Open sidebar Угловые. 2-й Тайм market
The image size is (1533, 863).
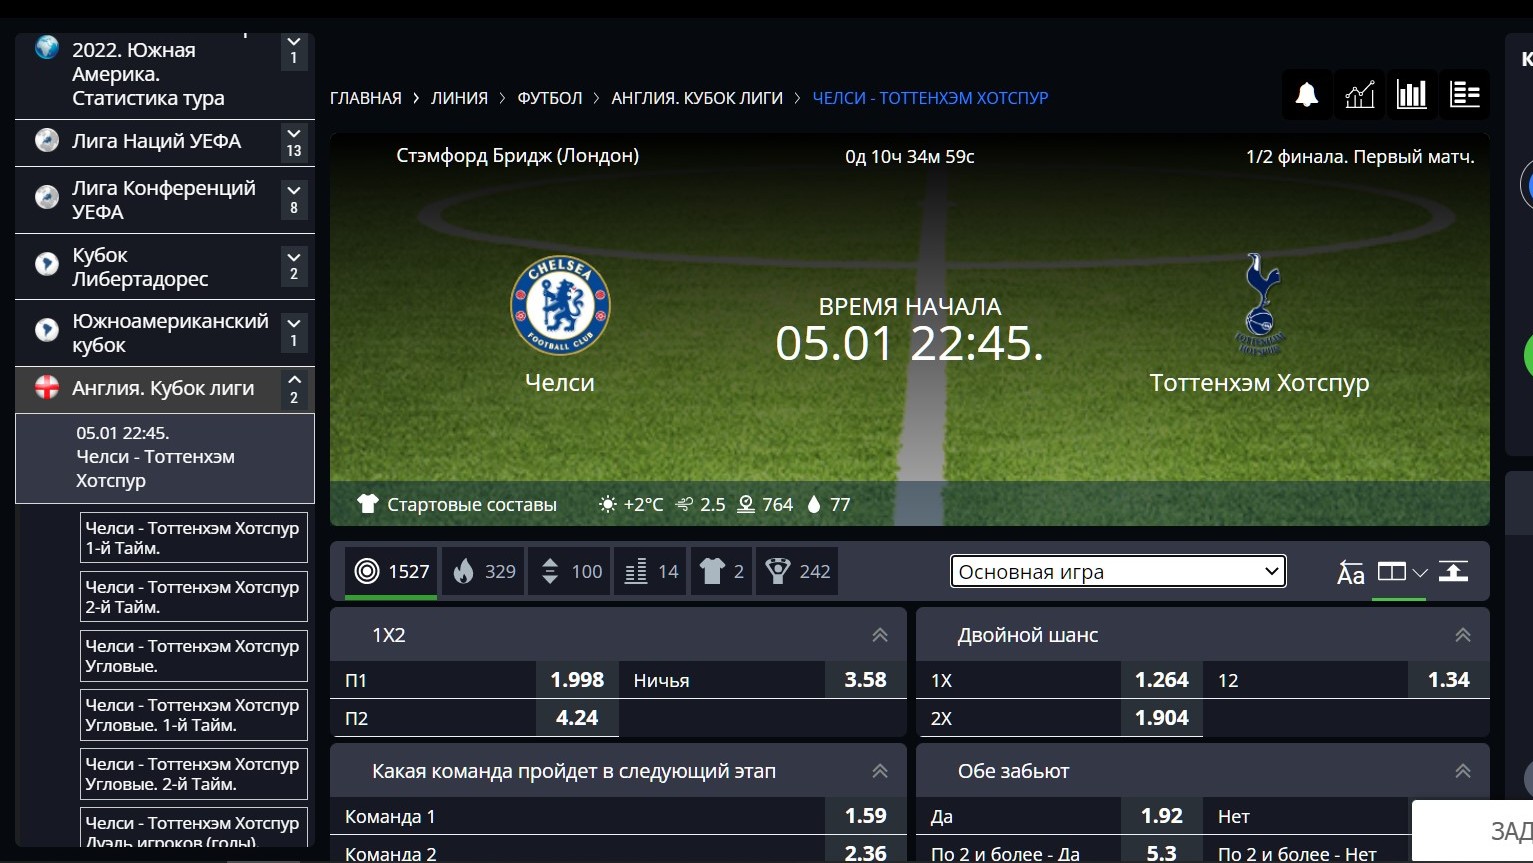194,774
